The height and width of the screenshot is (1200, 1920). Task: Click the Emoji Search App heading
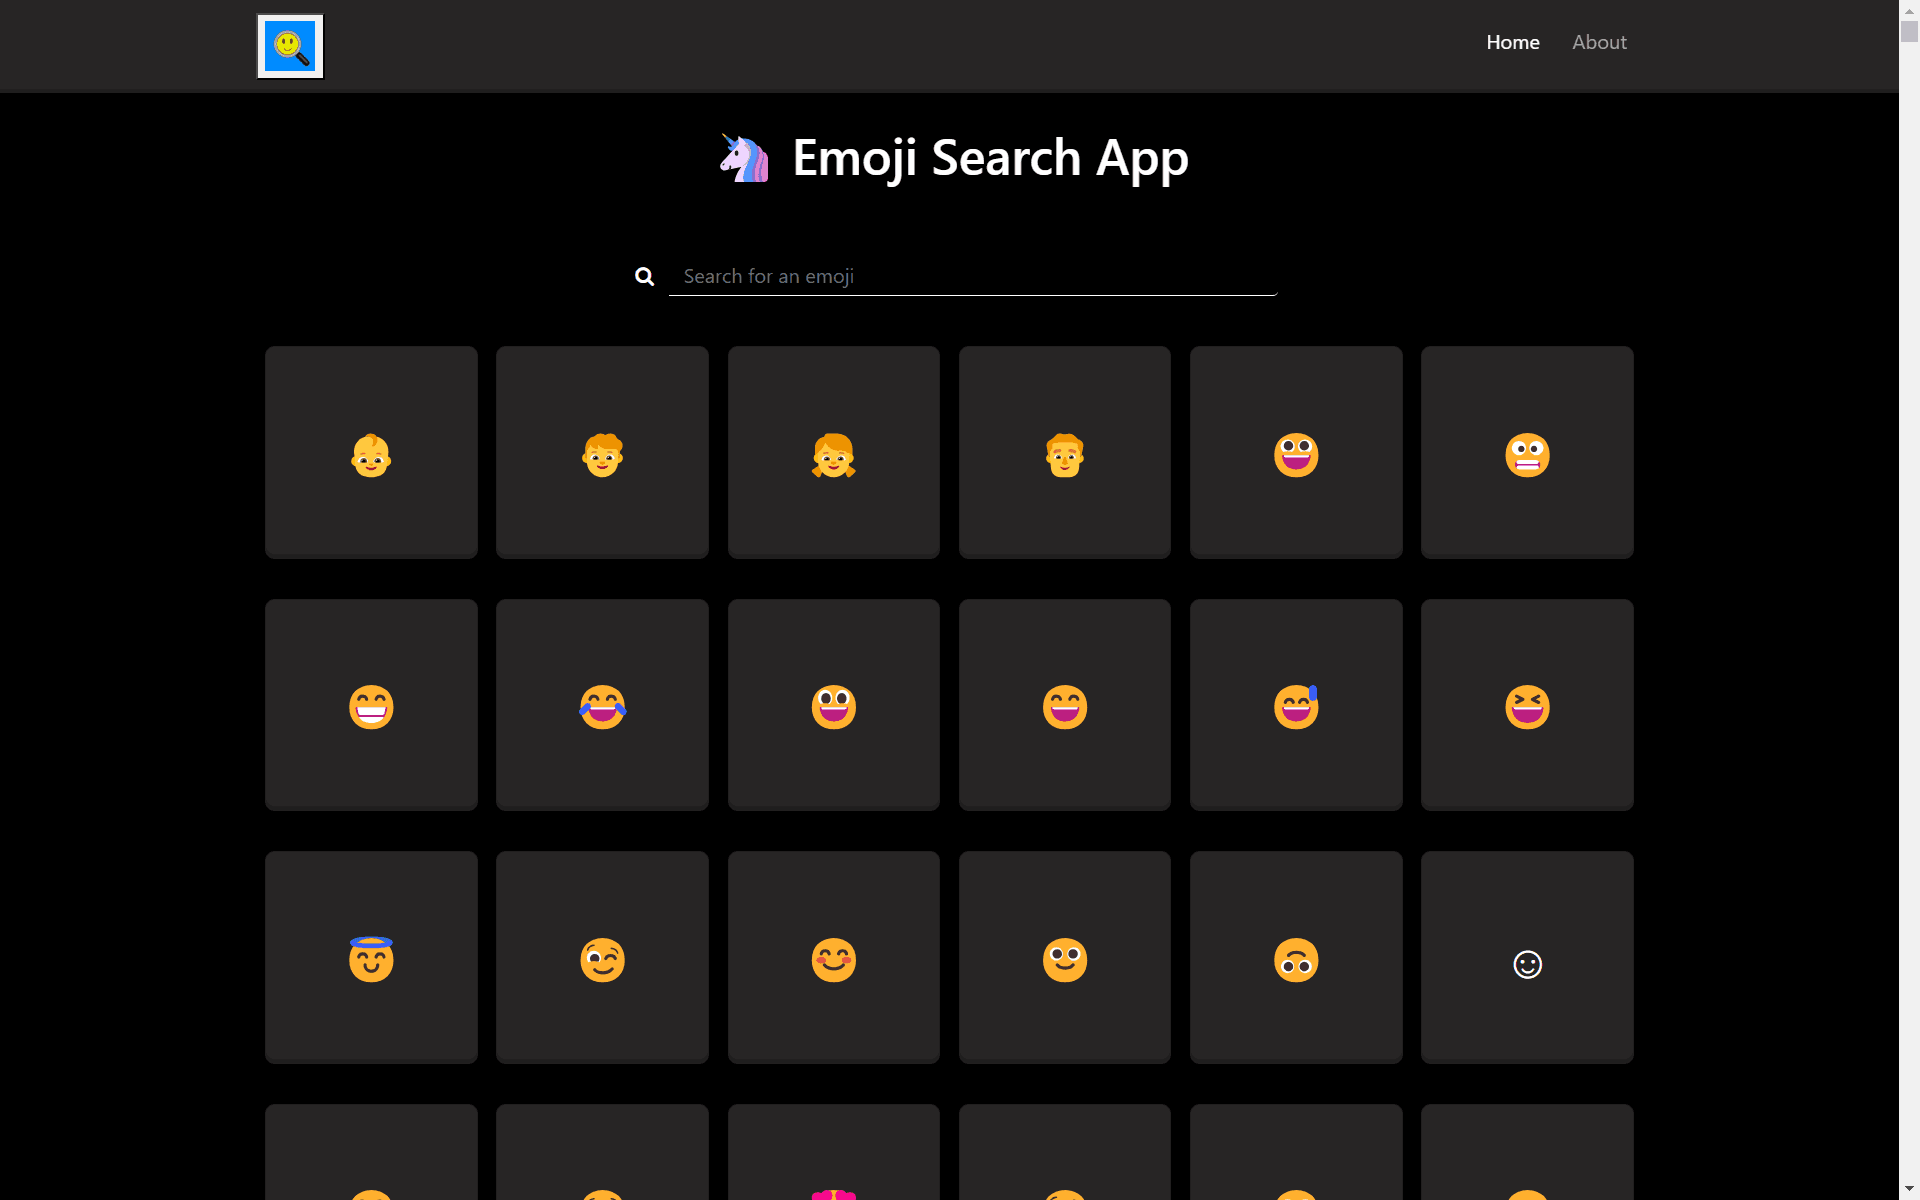(990, 158)
